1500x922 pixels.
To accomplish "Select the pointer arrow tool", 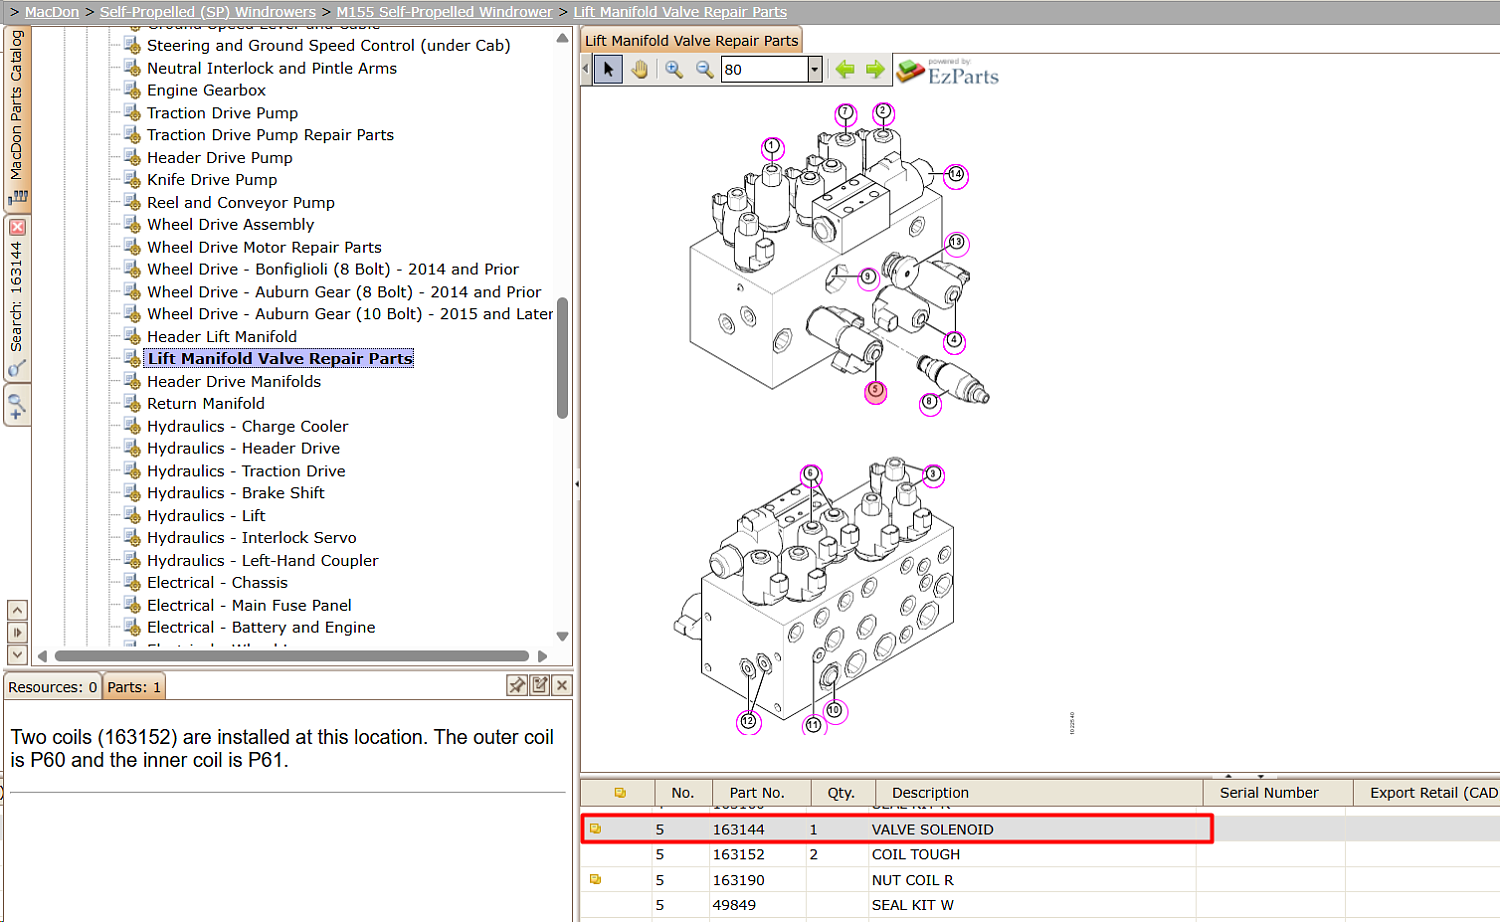I will 608,69.
